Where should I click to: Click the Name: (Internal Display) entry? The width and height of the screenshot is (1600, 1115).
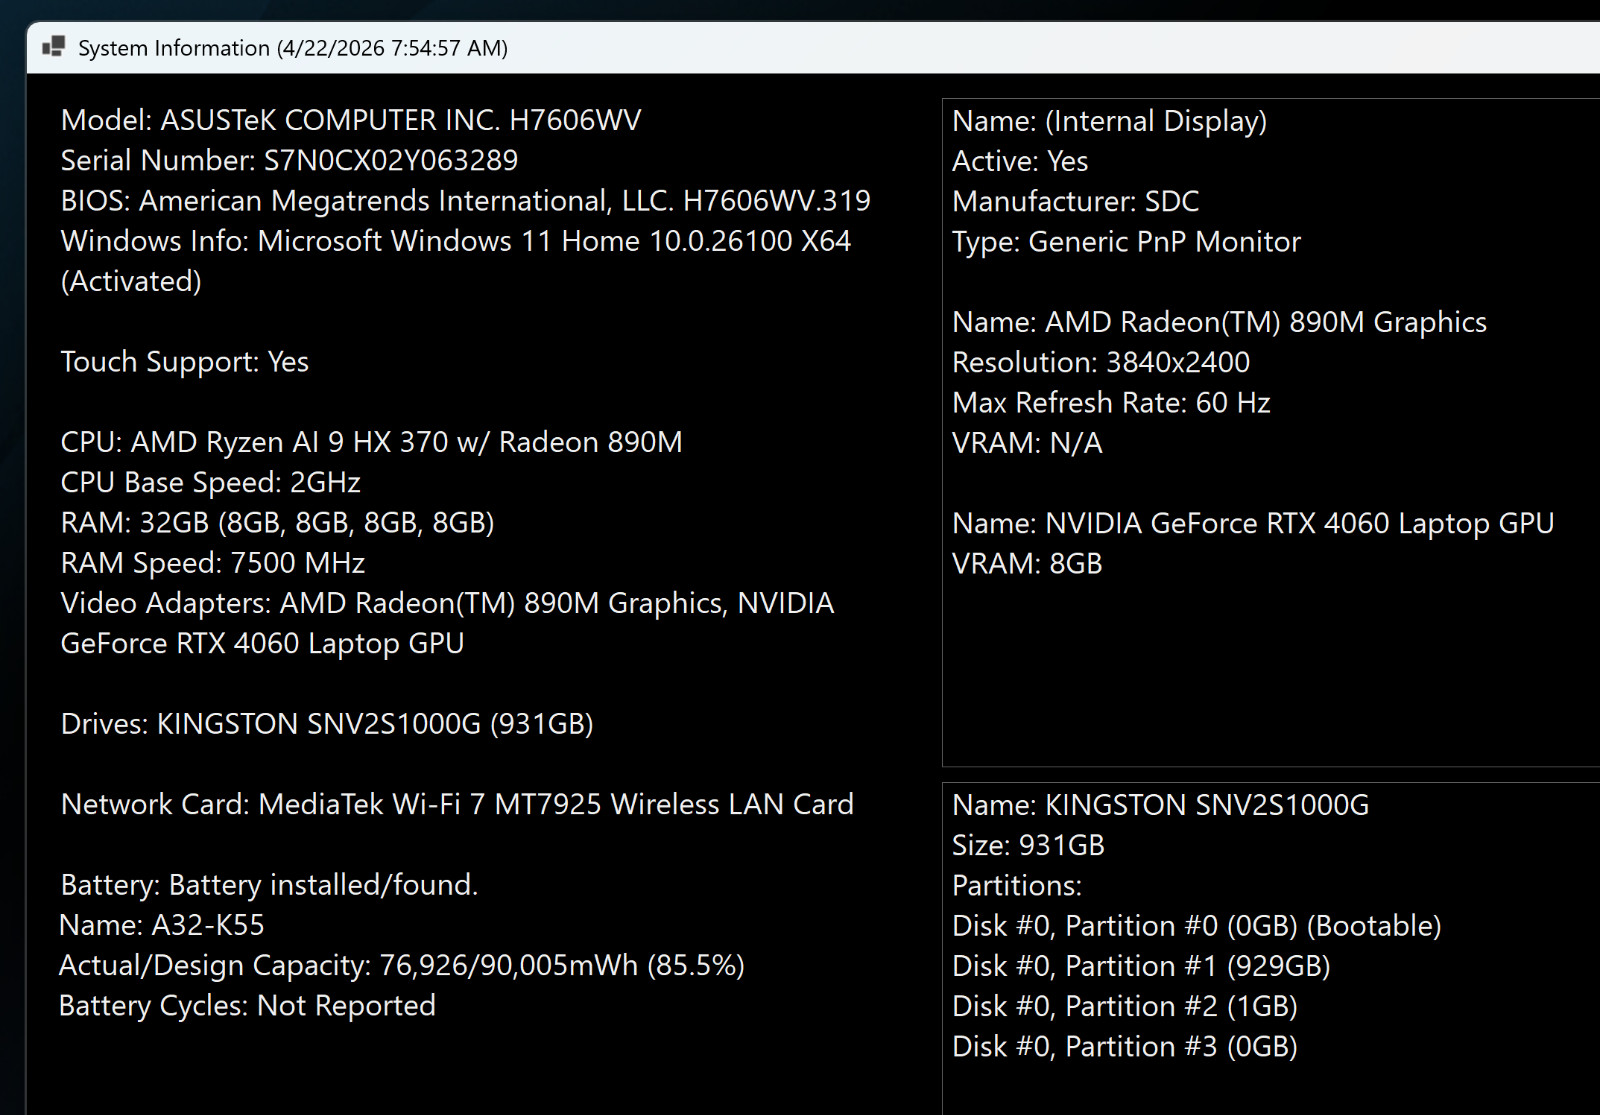tap(1109, 121)
